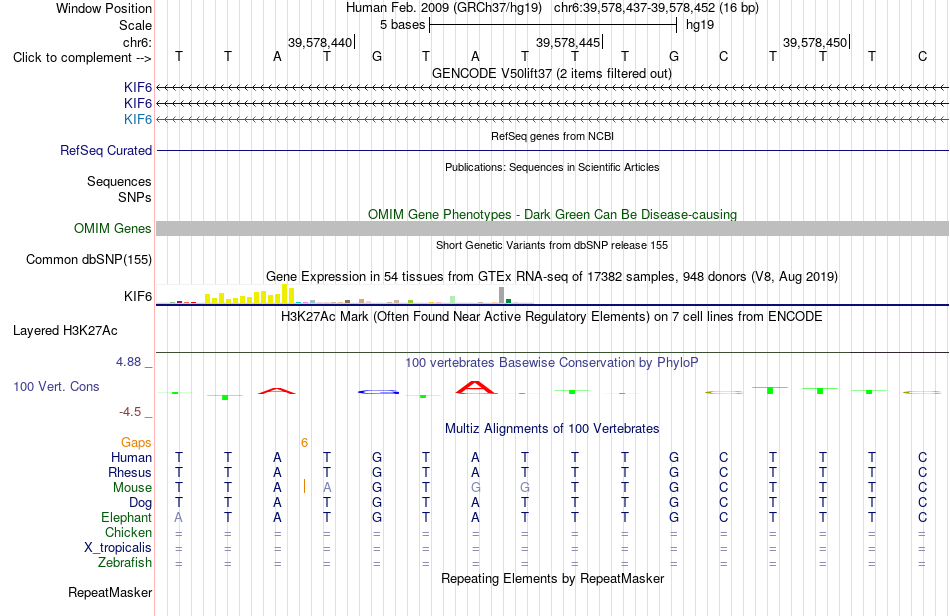Open the OMIM Genes track label
Image resolution: width=950 pixels, height=616 pixels.
[x=113, y=228]
